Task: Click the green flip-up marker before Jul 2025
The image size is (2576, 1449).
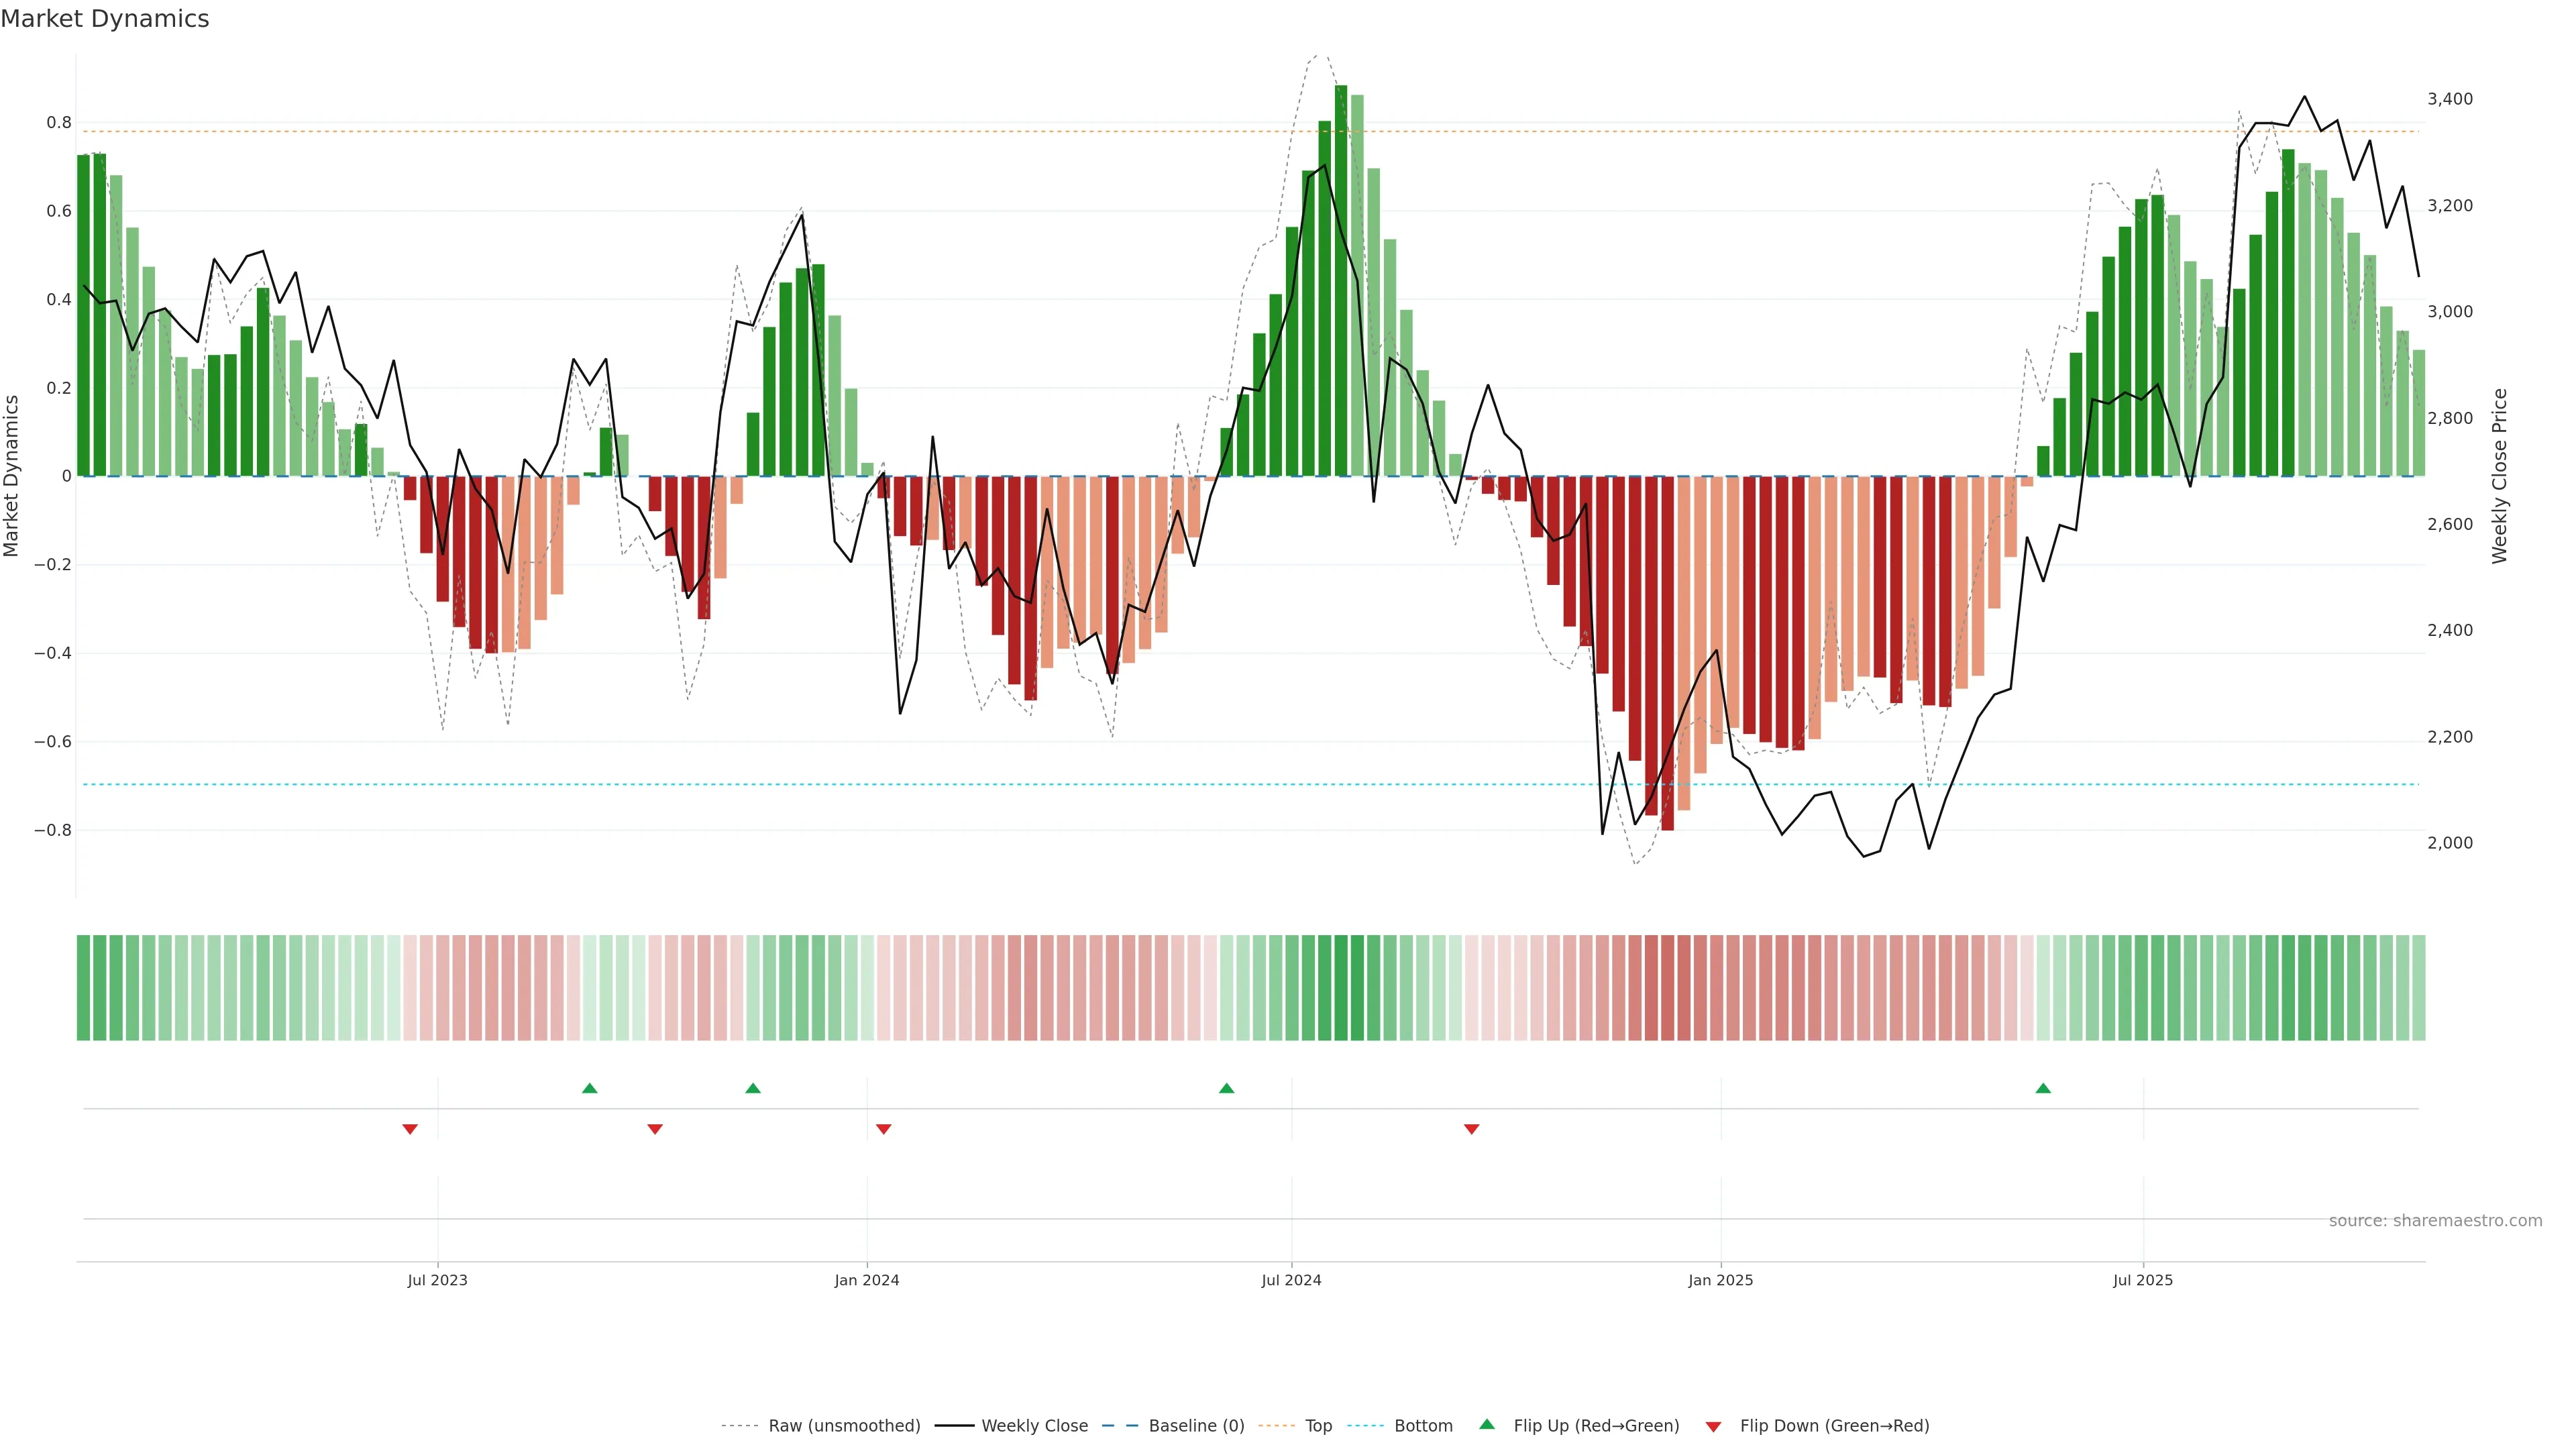Action: click(x=2043, y=1088)
